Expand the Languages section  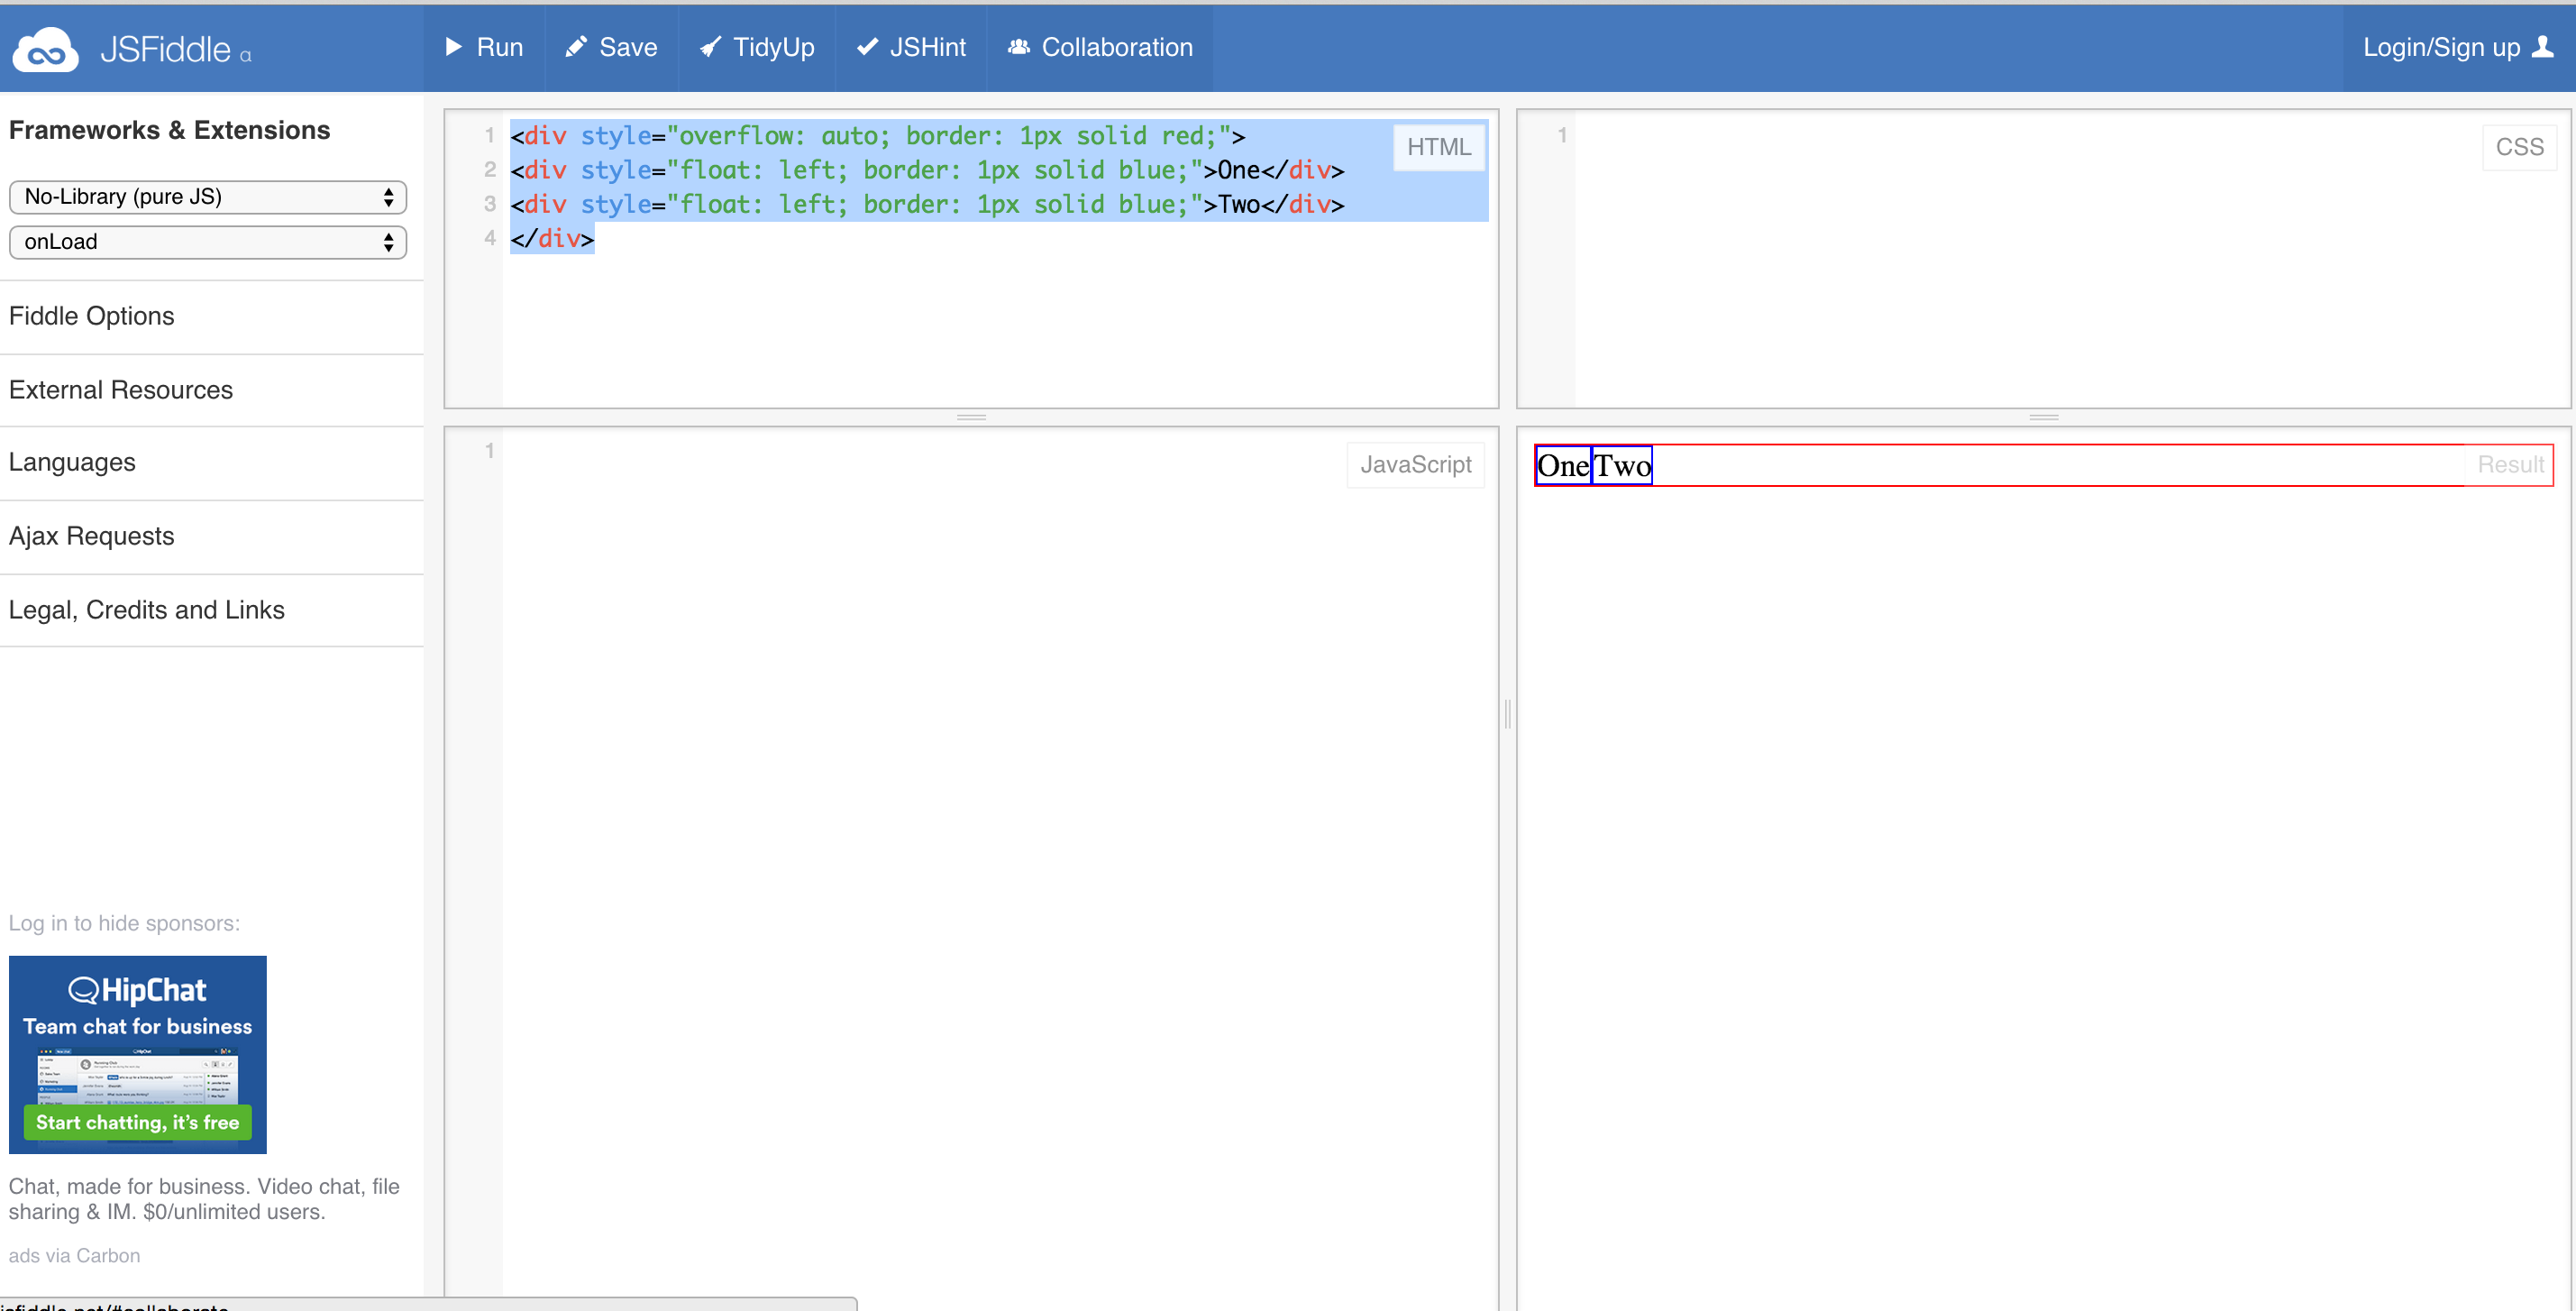72,463
